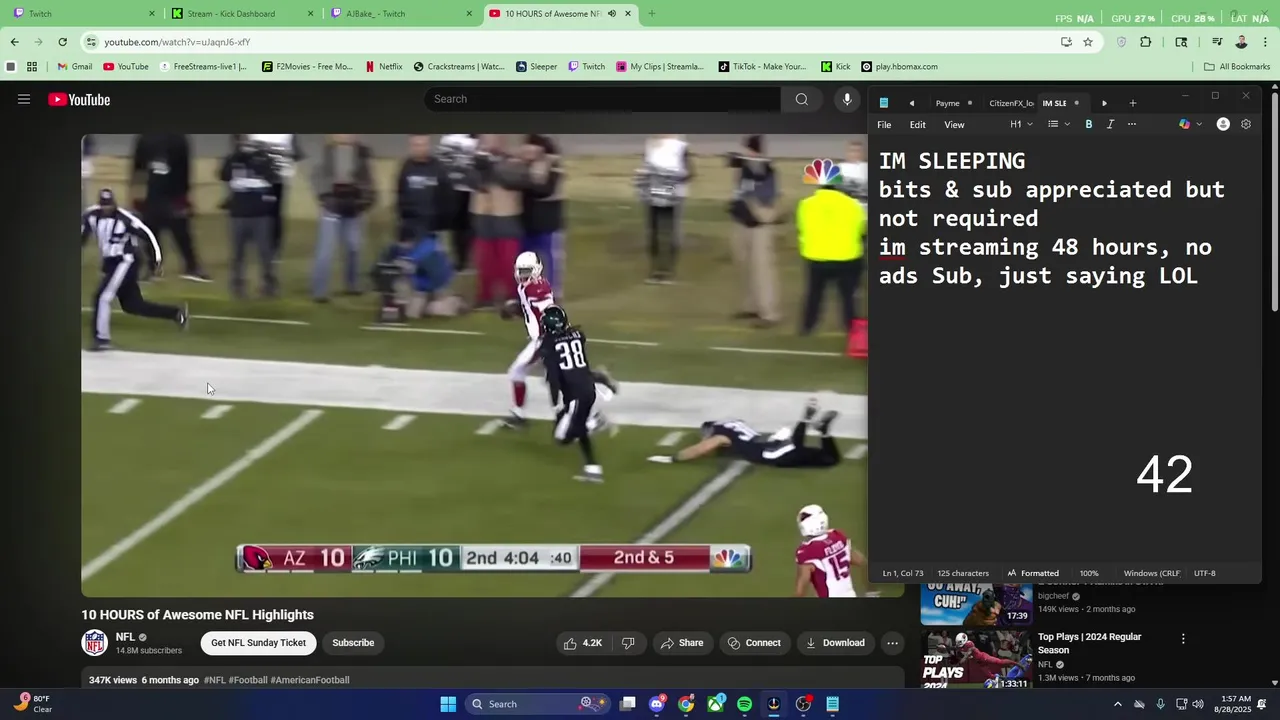Add a new Notepad tab
1280x720 pixels.
coord(1132,103)
